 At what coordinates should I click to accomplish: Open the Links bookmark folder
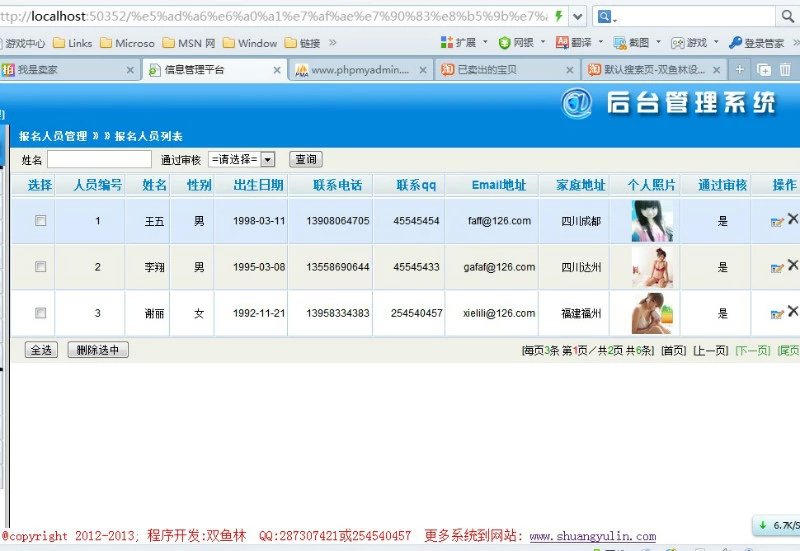(73, 43)
